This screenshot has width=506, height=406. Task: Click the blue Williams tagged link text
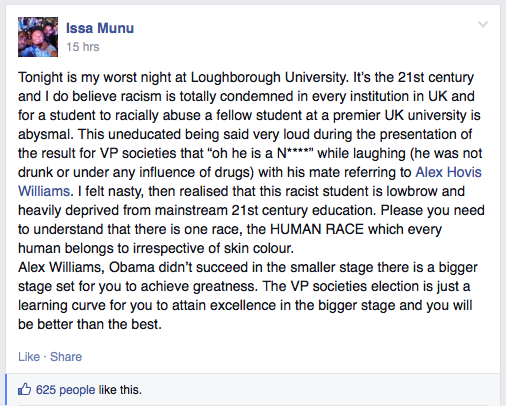click(x=44, y=191)
